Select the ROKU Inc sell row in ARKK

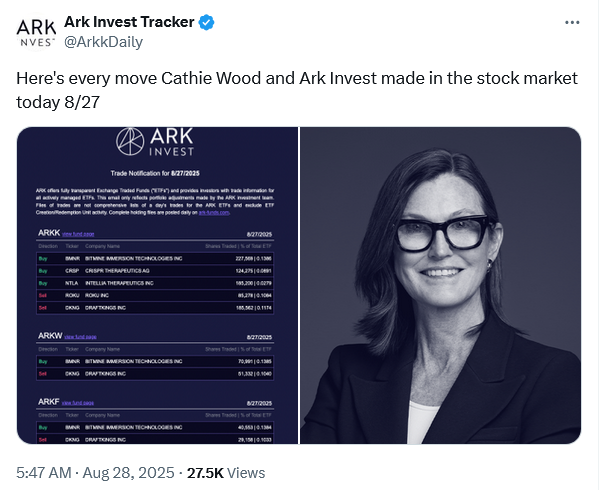[x=157, y=296]
